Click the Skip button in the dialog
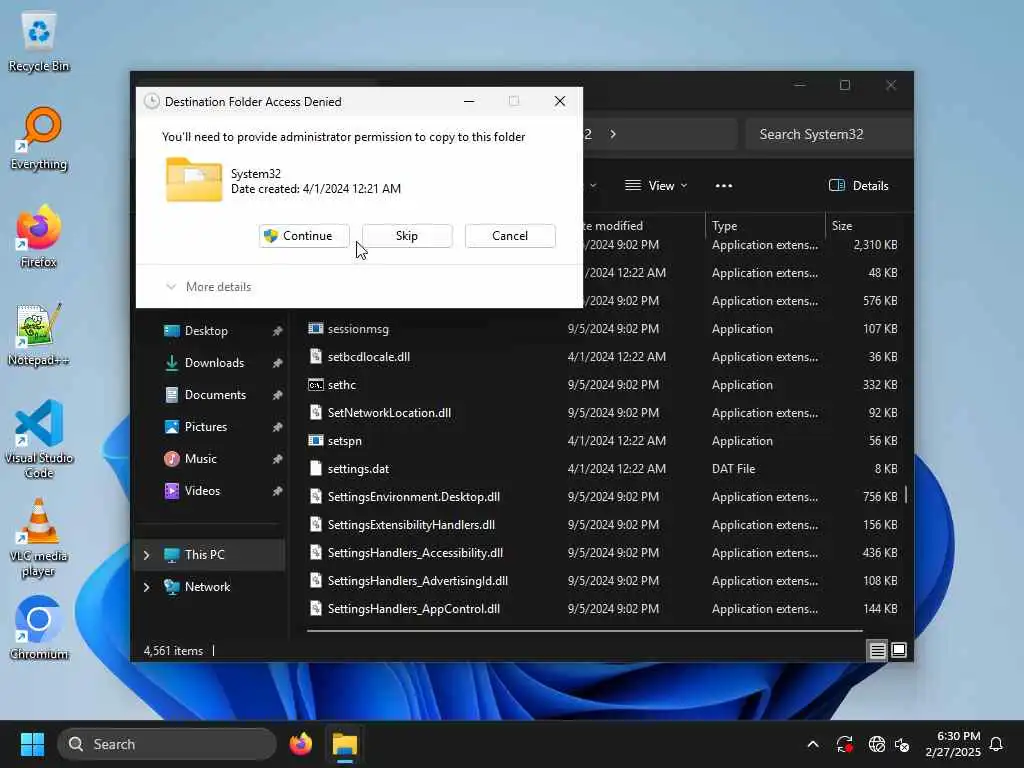This screenshot has width=1024, height=768. pos(407,236)
